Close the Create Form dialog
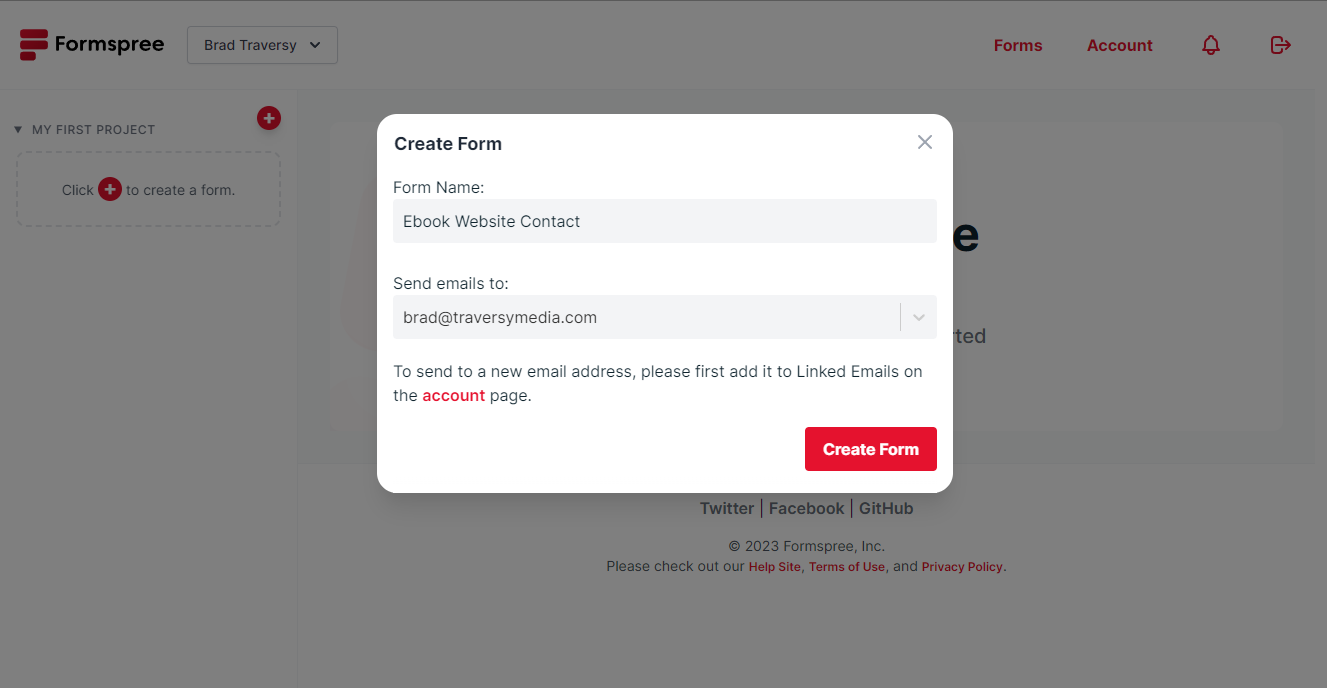Image resolution: width=1327 pixels, height=688 pixels. (925, 142)
